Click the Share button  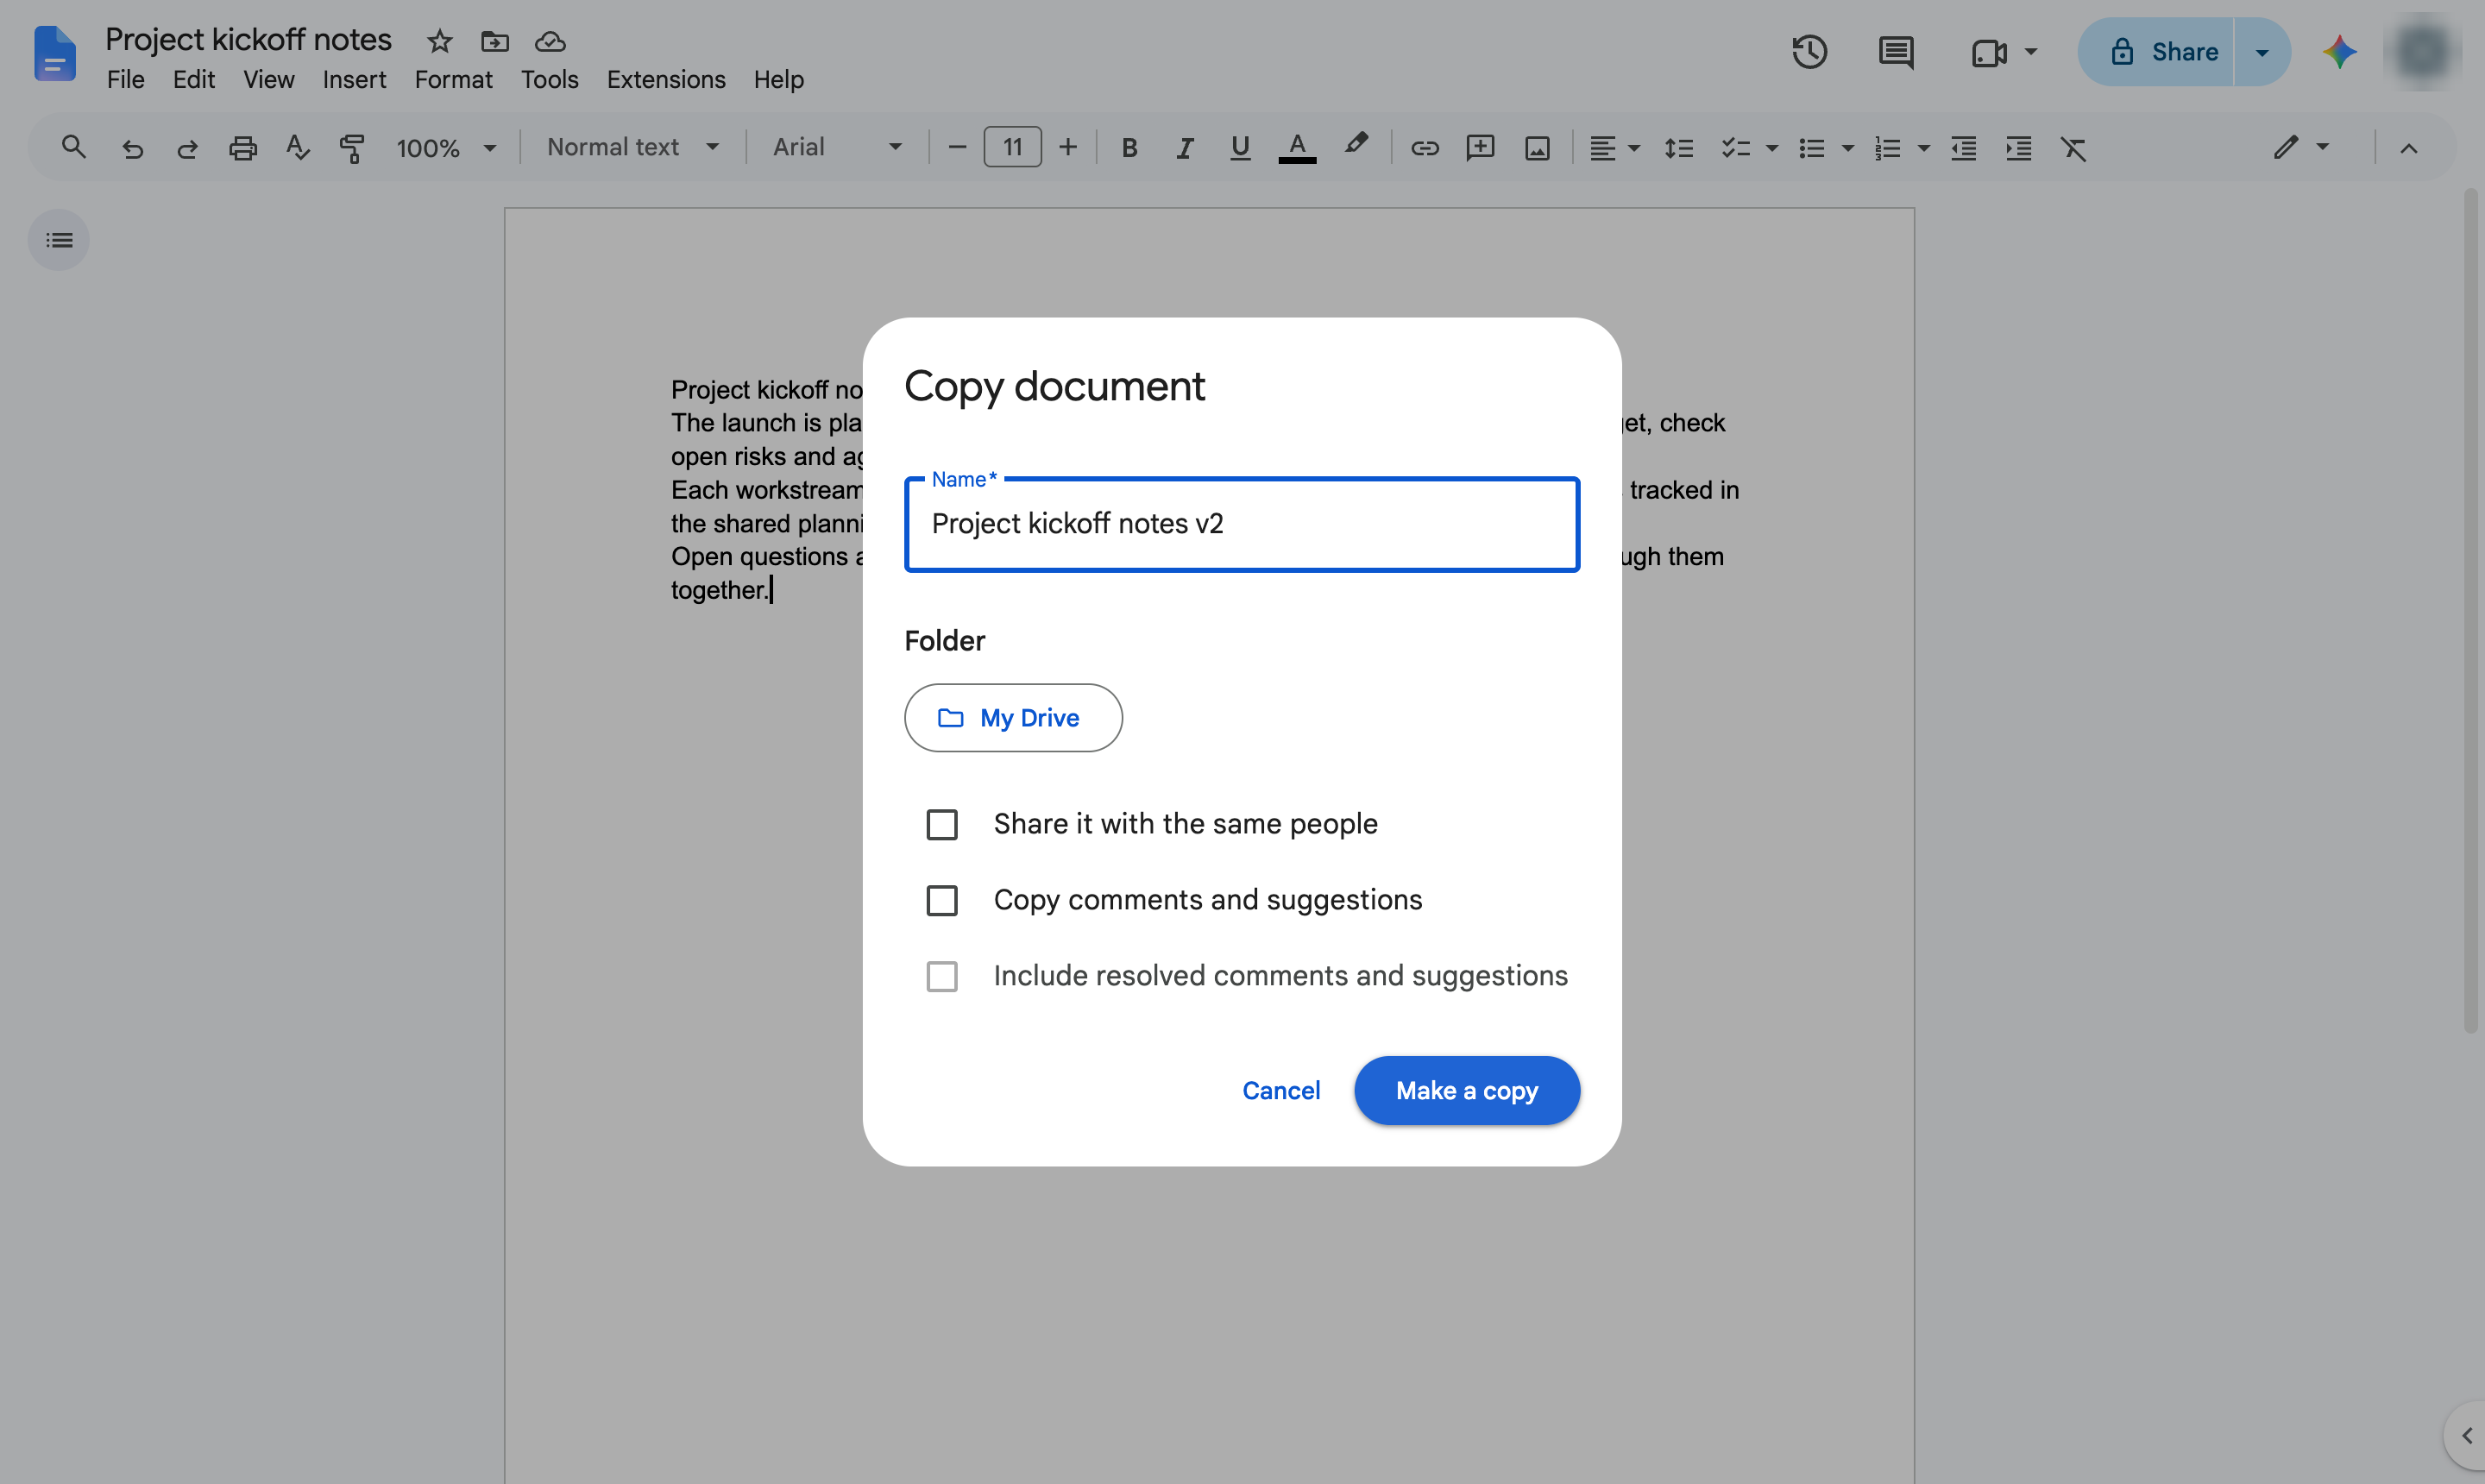[x=2156, y=52]
